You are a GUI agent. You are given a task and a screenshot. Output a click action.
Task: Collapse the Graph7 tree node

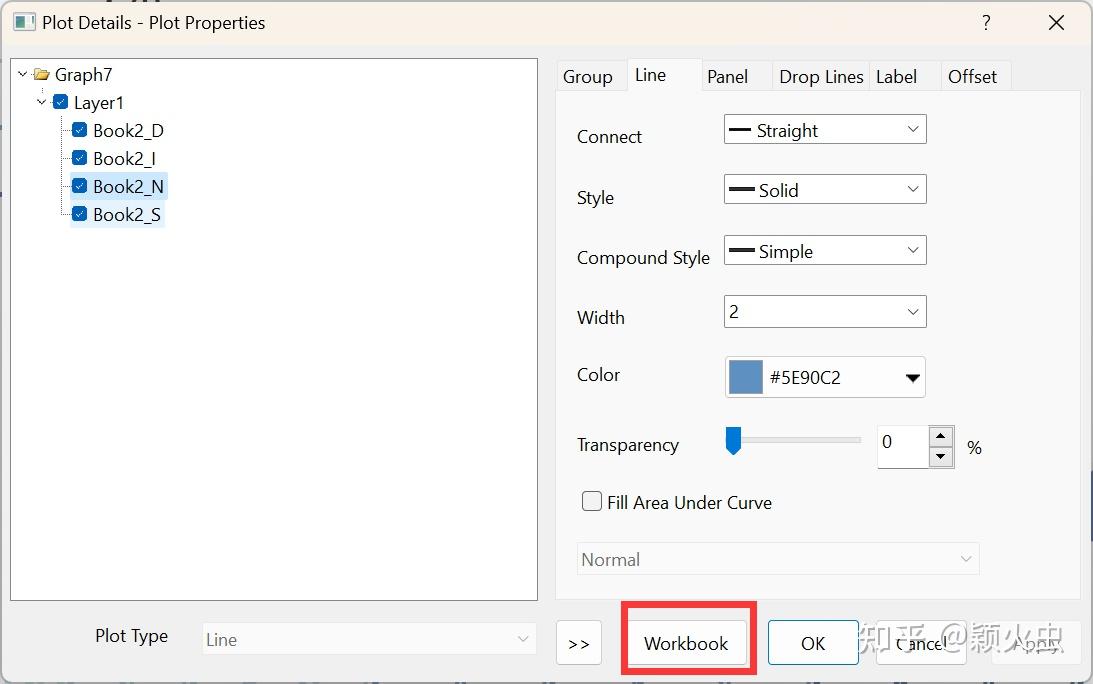point(23,75)
